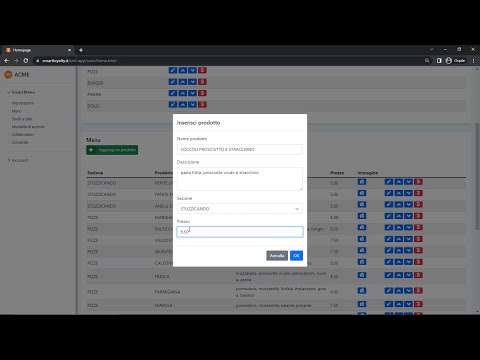Move the DOLCI section up

point(183,105)
